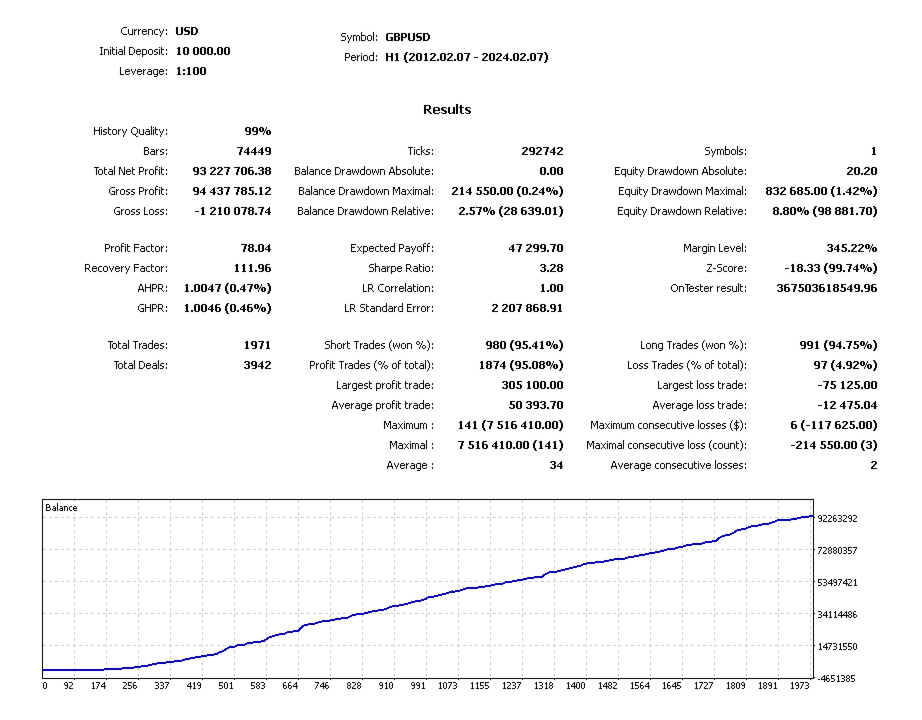
Task: Select the GBPUSD symbol text
Action: tap(407, 37)
